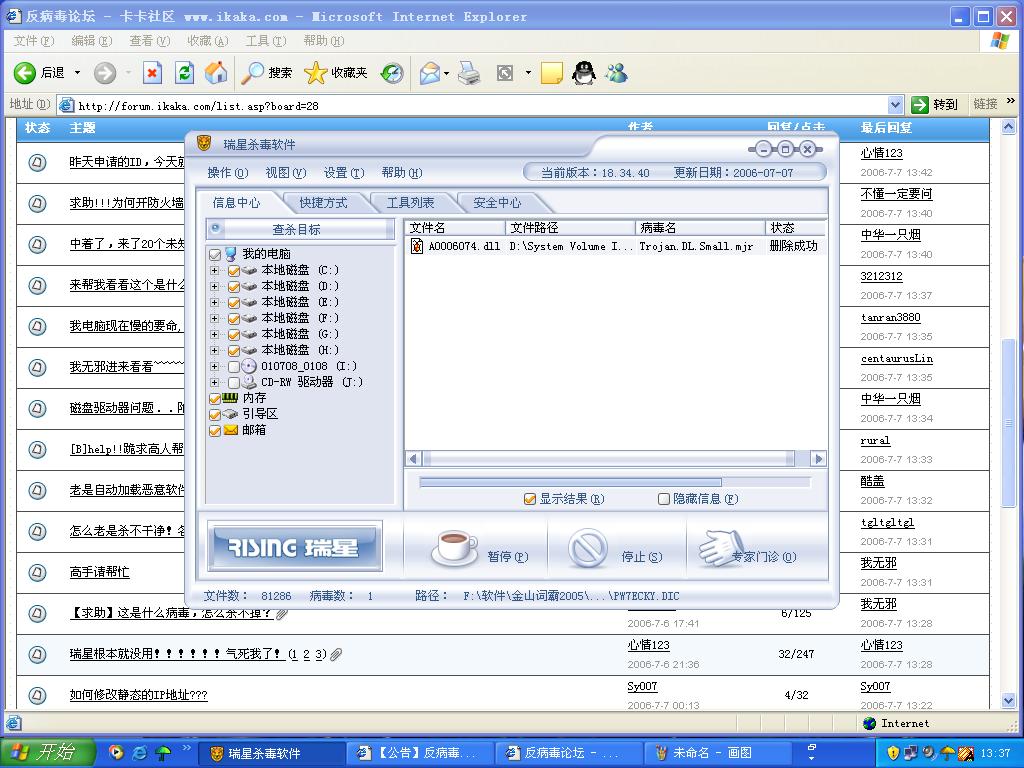Screen dimensions: 1024x768
Task: Click the yellow note icon in IE toolbar
Action: point(552,72)
